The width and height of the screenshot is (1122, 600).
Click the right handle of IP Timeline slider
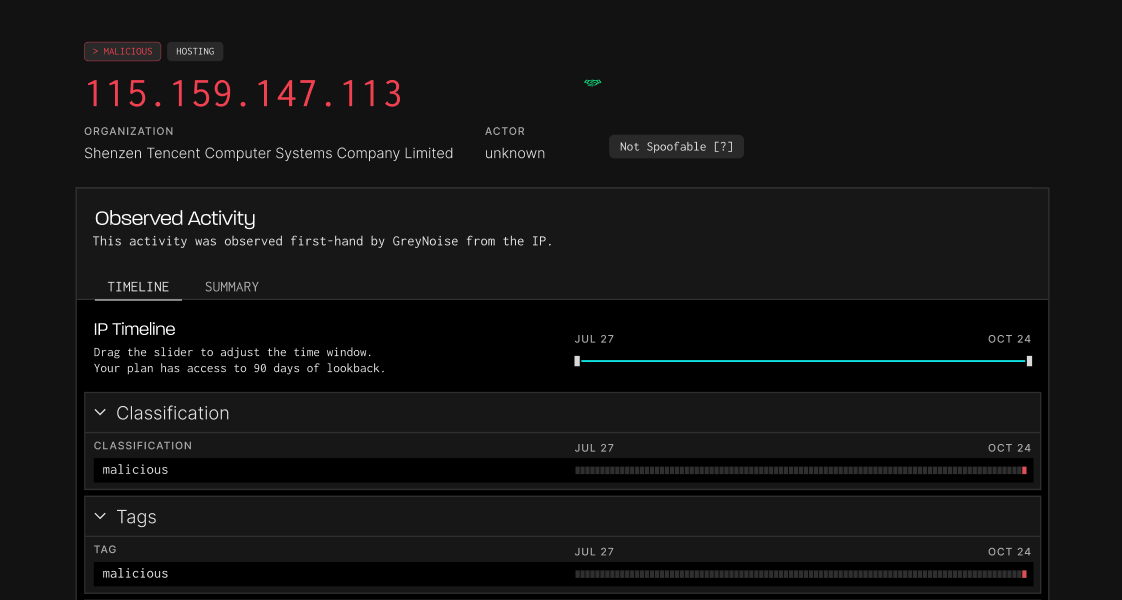1030,361
